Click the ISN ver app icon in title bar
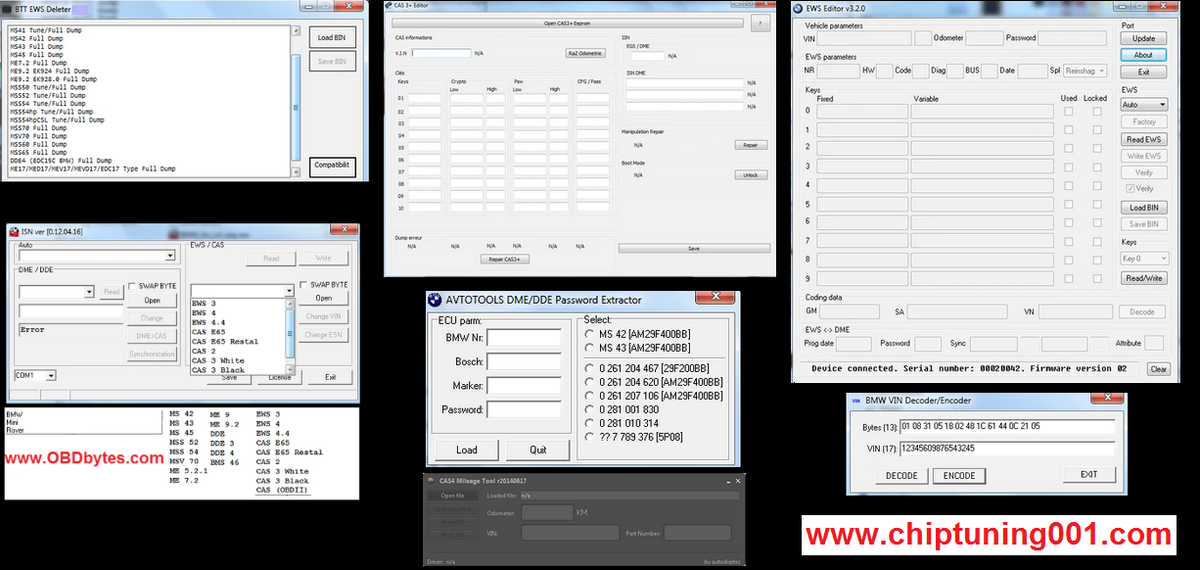The height and width of the screenshot is (570, 1200). (13, 231)
